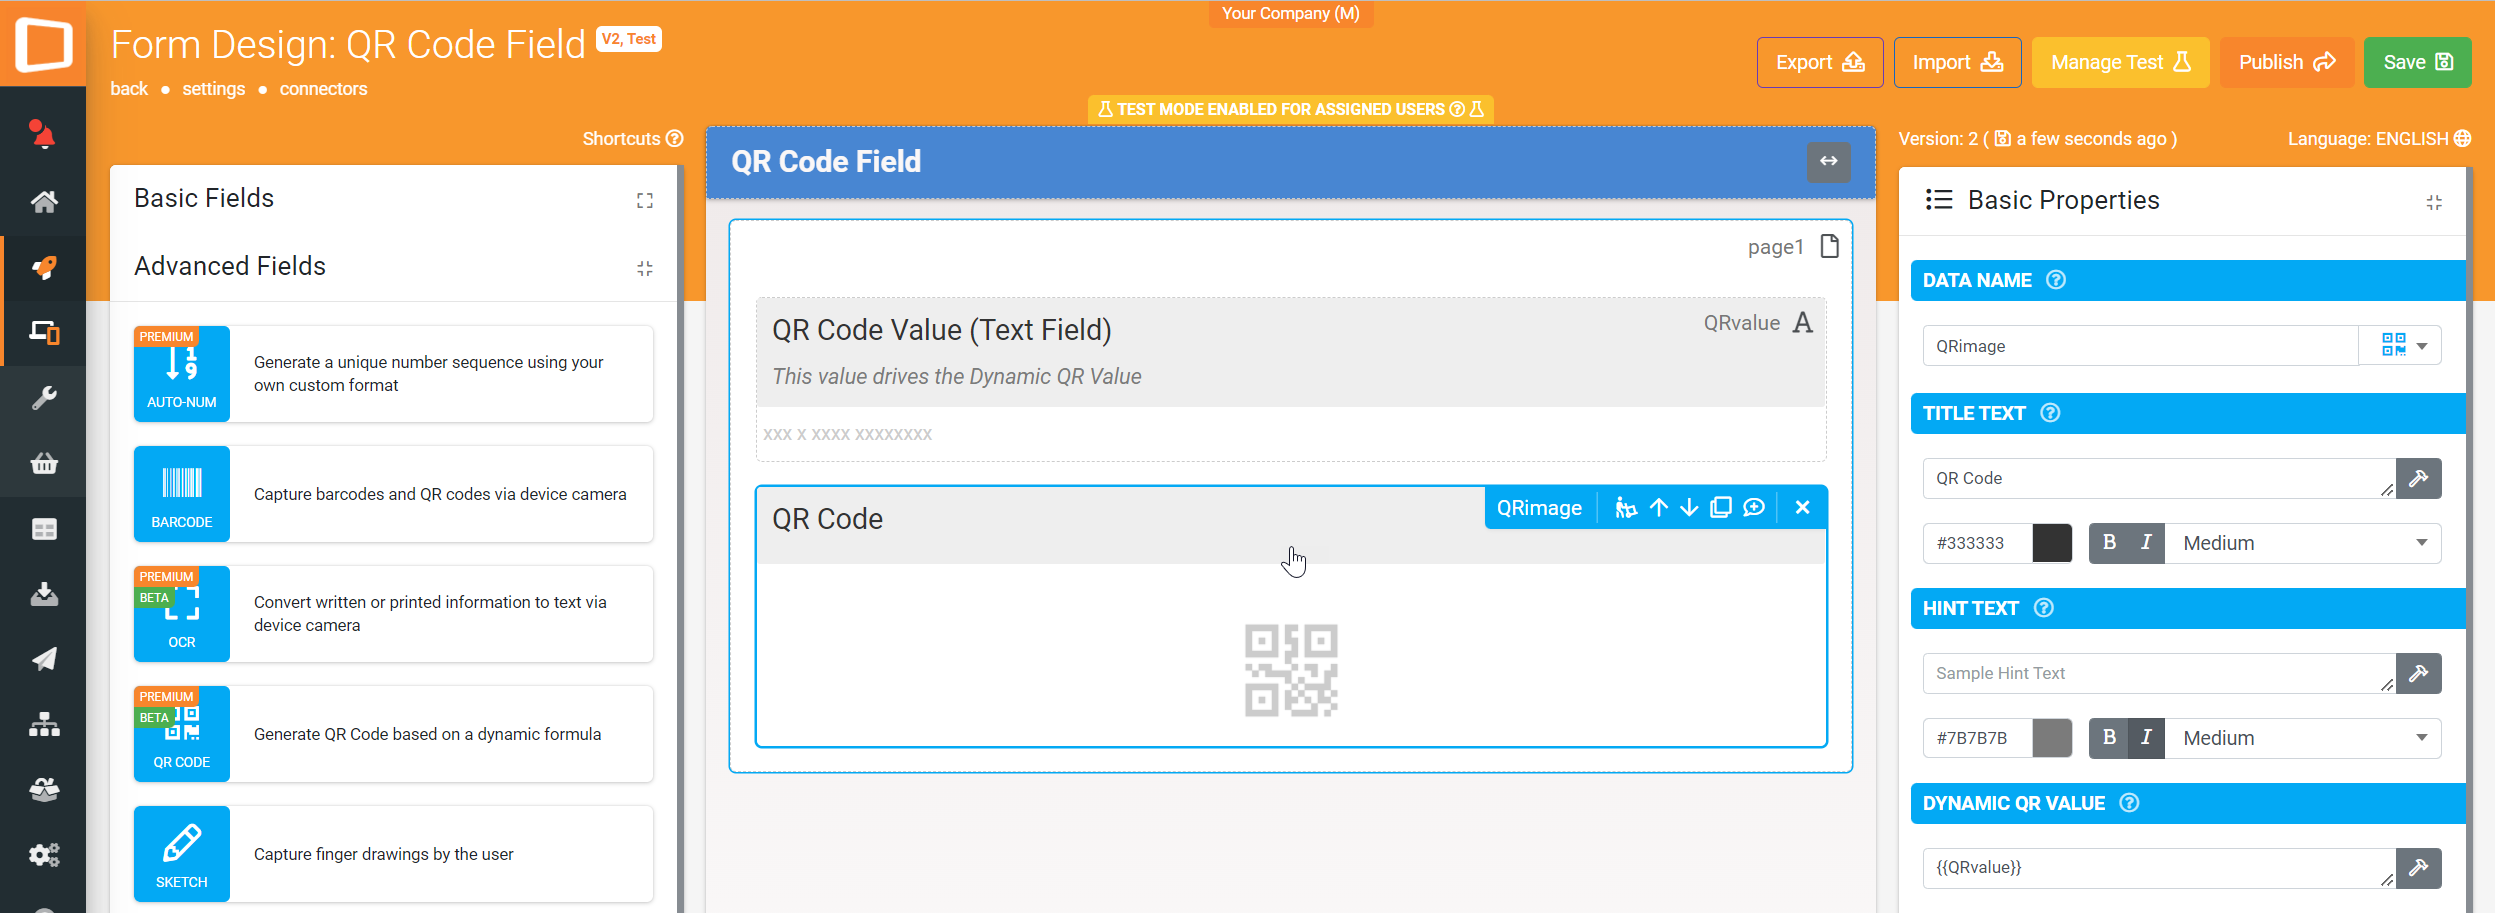Image resolution: width=2495 pixels, height=913 pixels.
Task: Open the shopping basket sidebar icon
Action: [43, 463]
